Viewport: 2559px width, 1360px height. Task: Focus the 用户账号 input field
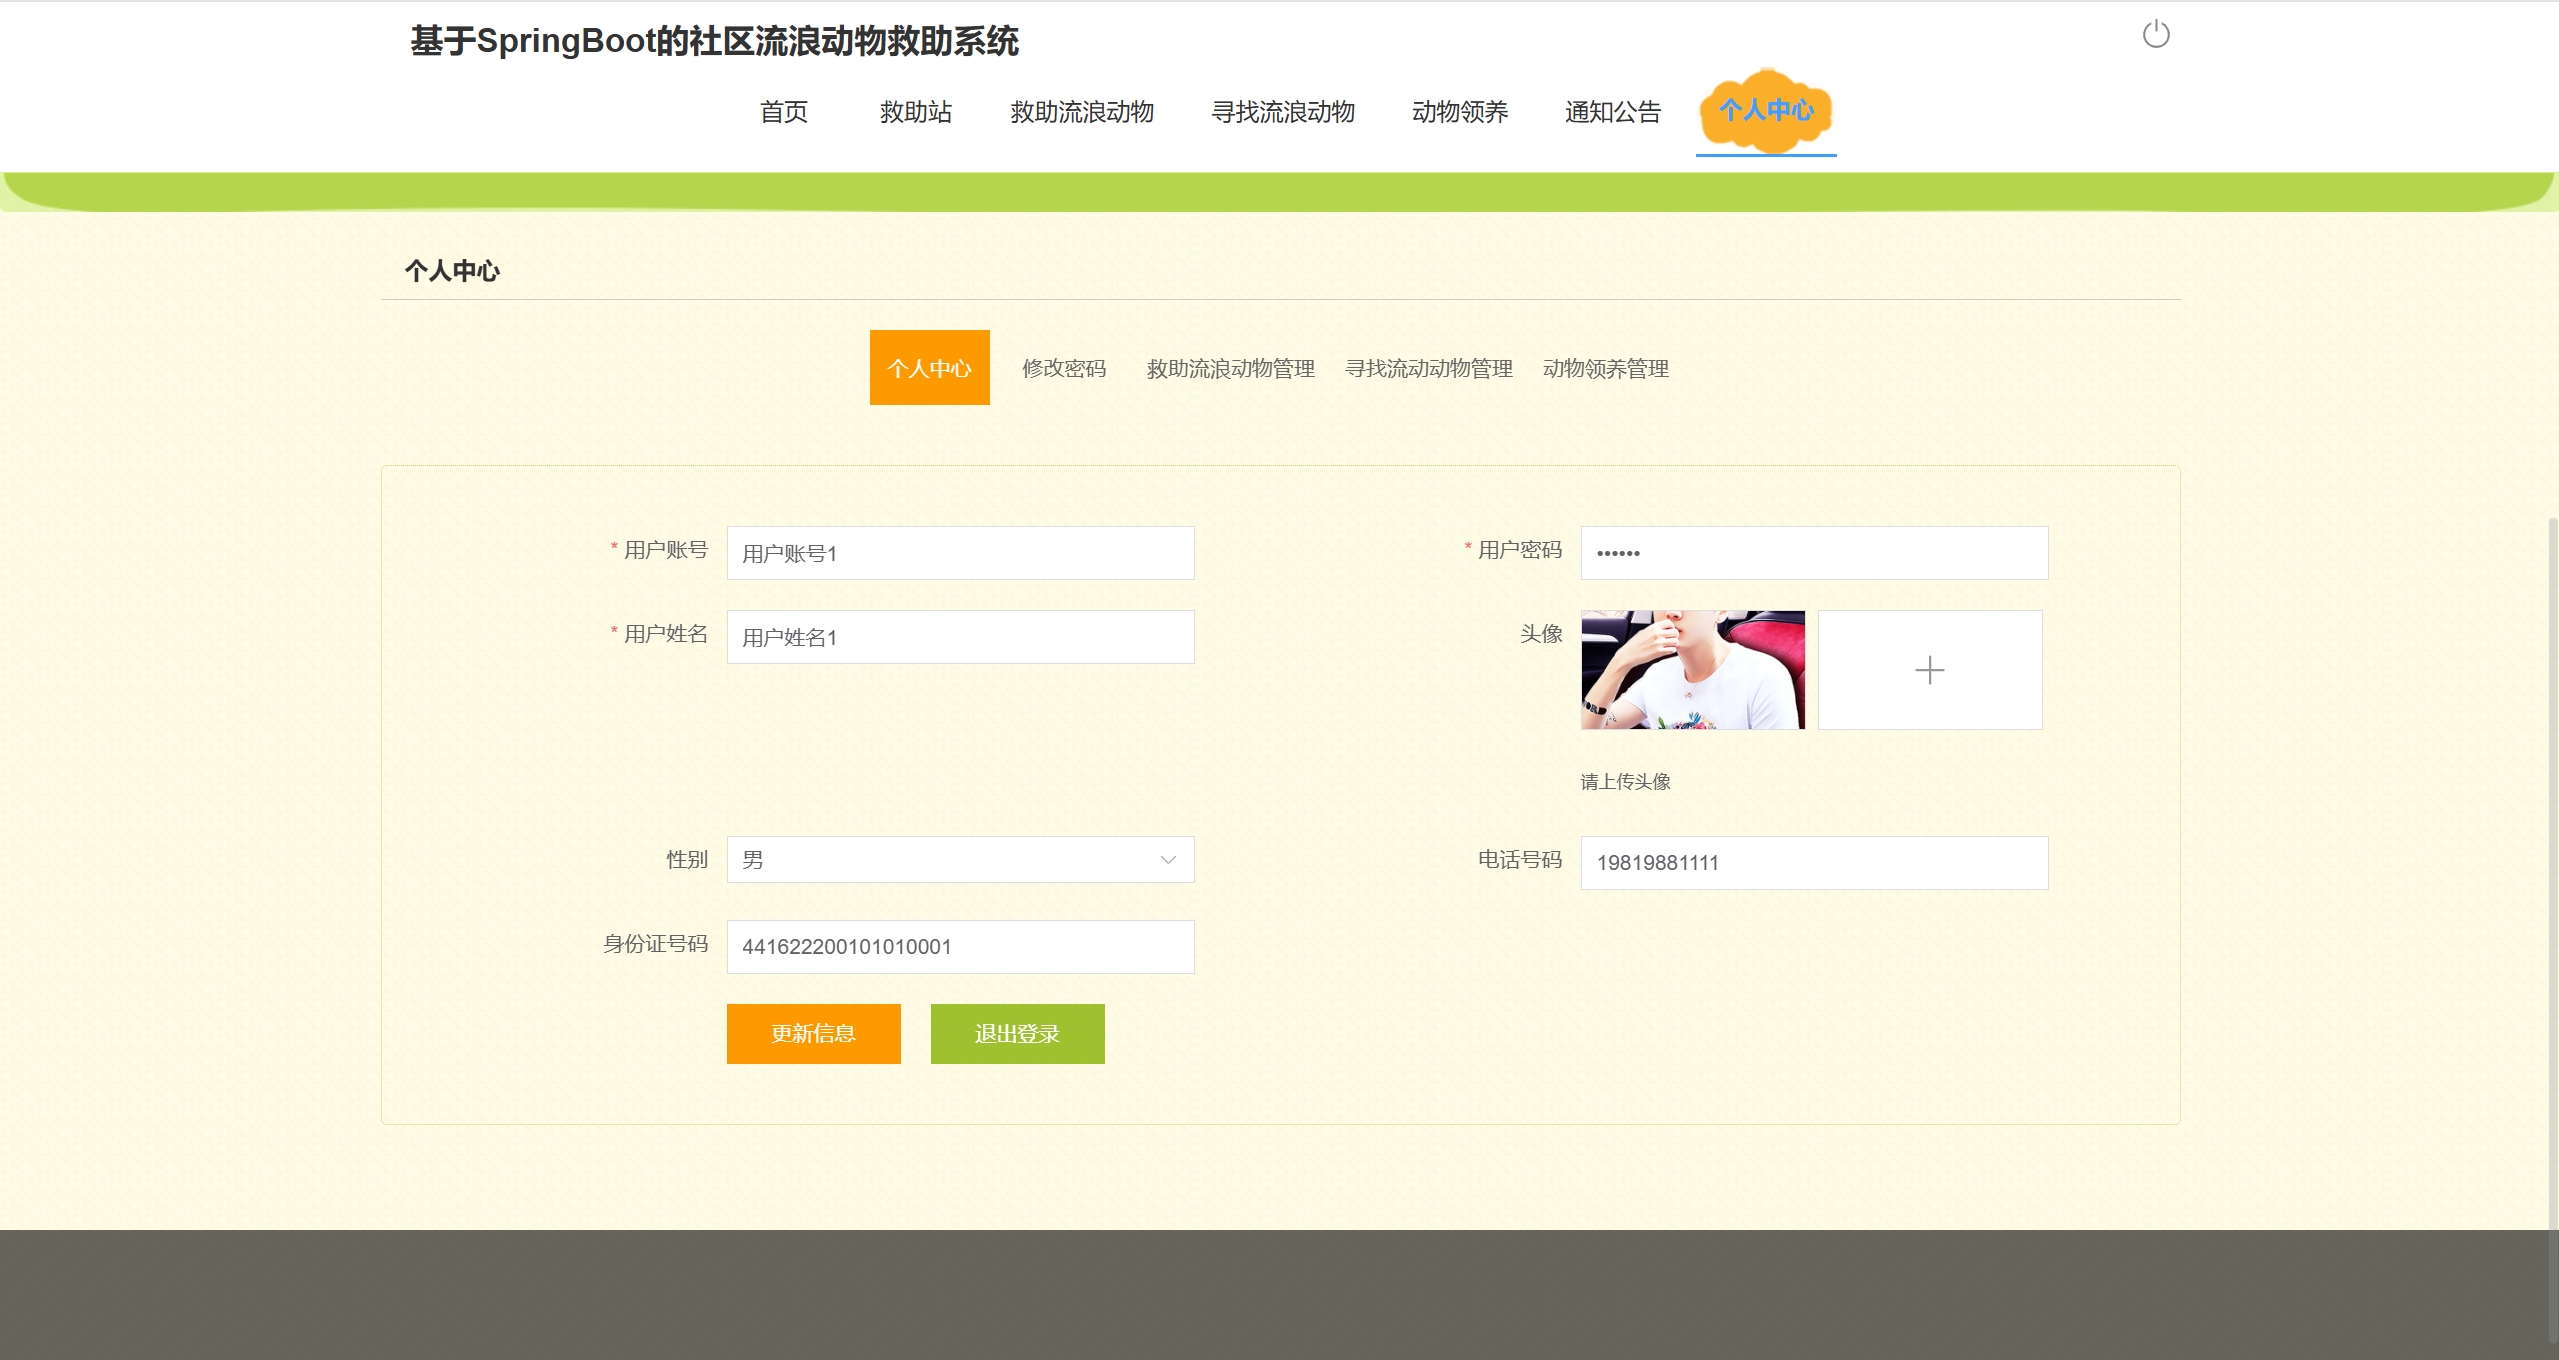coord(960,553)
